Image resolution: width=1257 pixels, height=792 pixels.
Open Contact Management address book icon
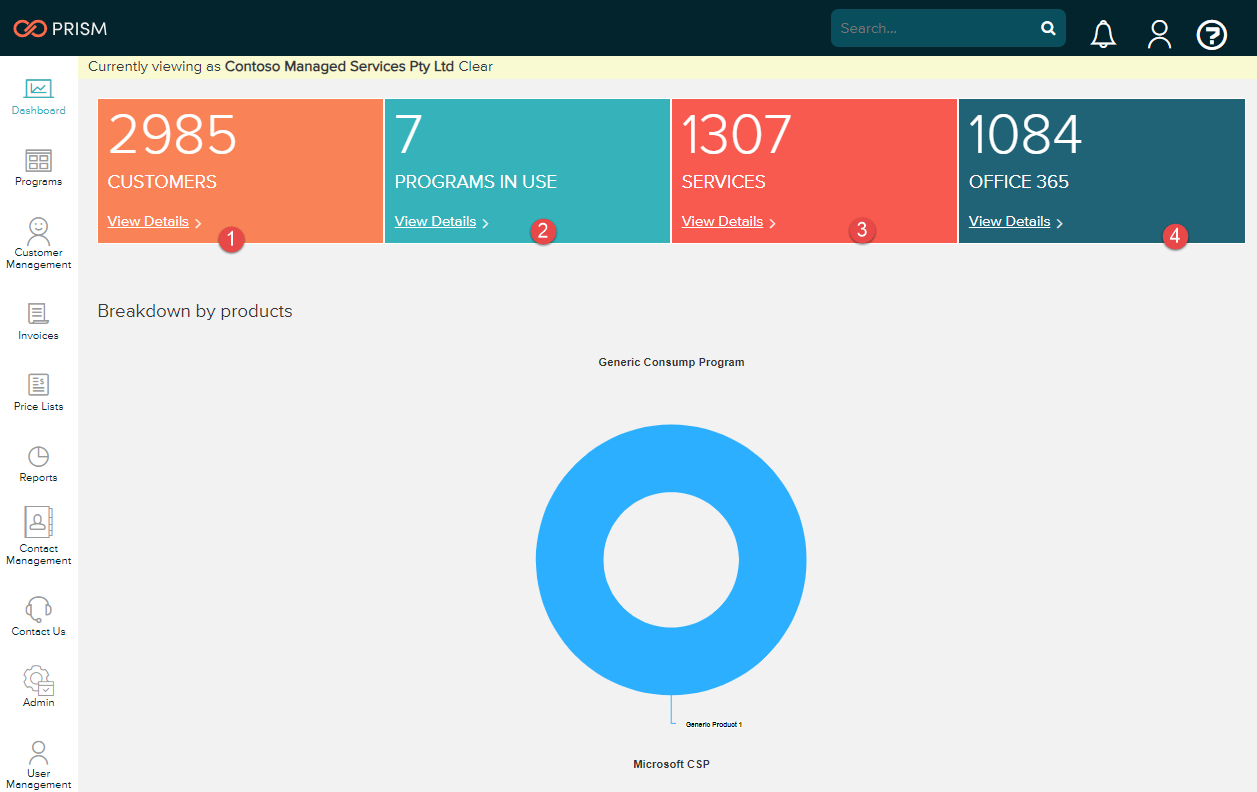pos(38,523)
